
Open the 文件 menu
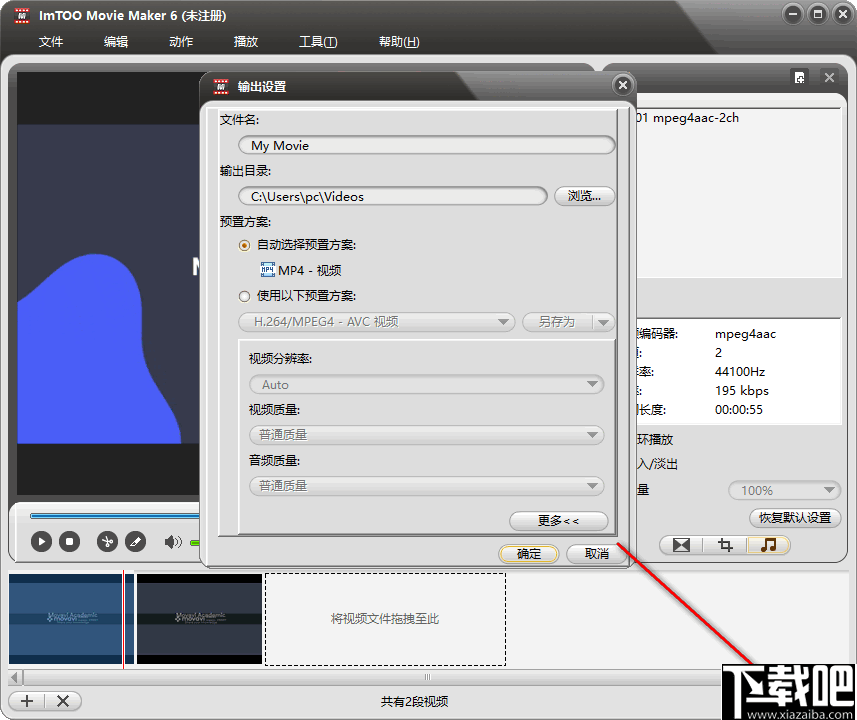(x=51, y=42)
